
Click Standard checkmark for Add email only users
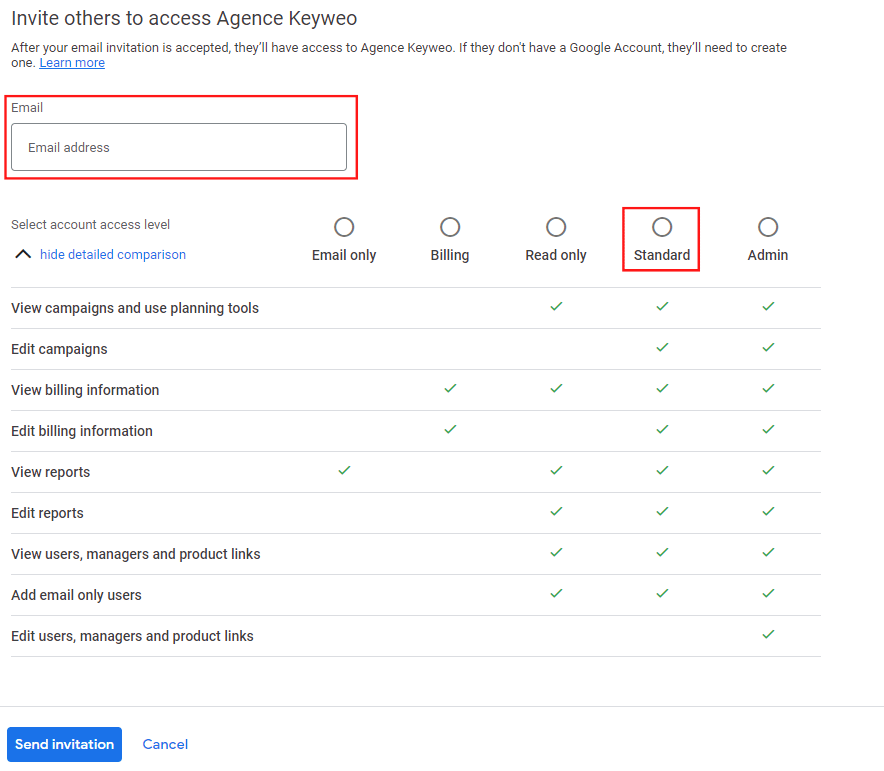click(x=662, y=593)
